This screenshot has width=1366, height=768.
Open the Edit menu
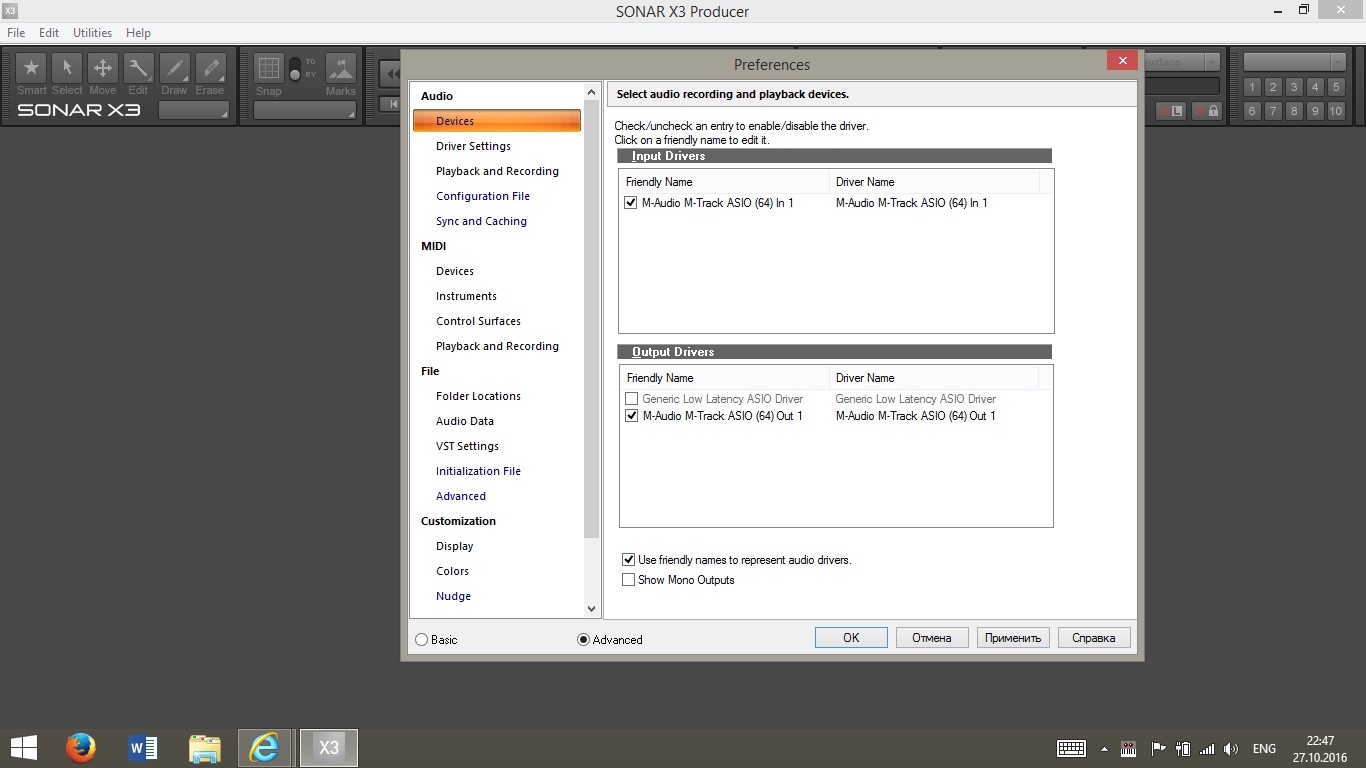click(49, 33)
